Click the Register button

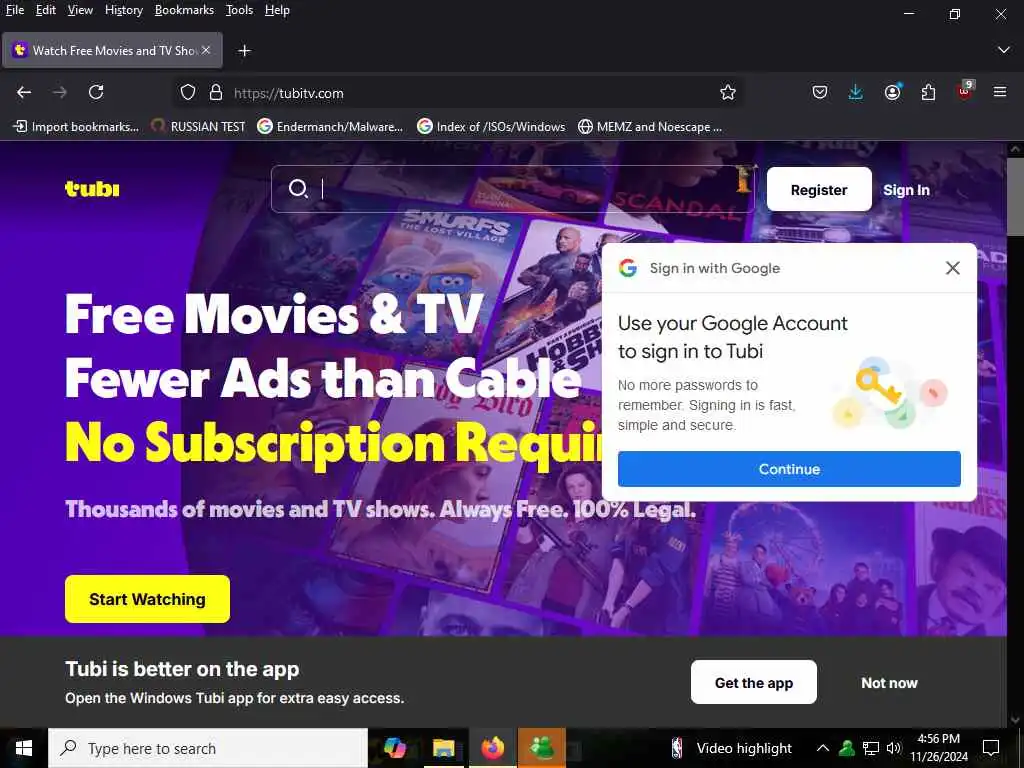819,189
